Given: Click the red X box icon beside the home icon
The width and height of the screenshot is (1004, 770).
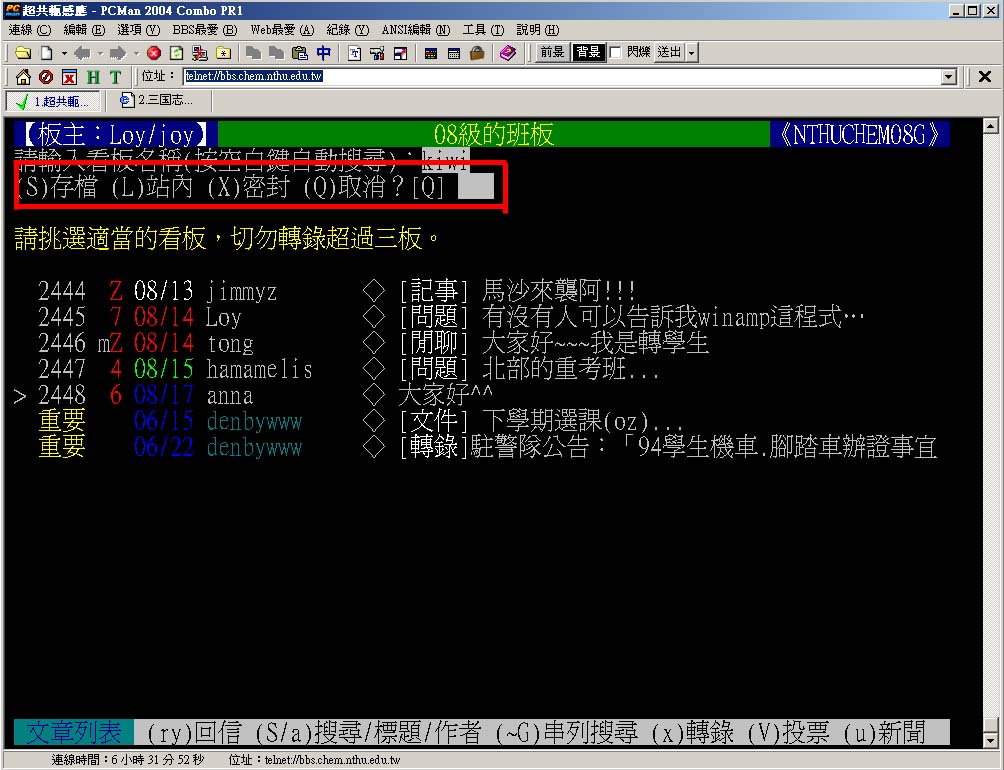Looking at the screenshot, I should coord(69,77).
